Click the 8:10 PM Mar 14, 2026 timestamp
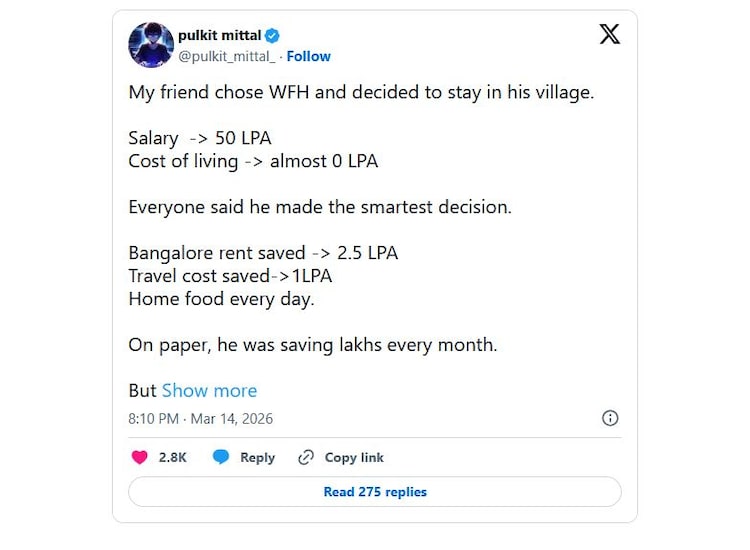The height and width of the screenshot is (550, 750). pyautogui.click(x=200, y=418)
